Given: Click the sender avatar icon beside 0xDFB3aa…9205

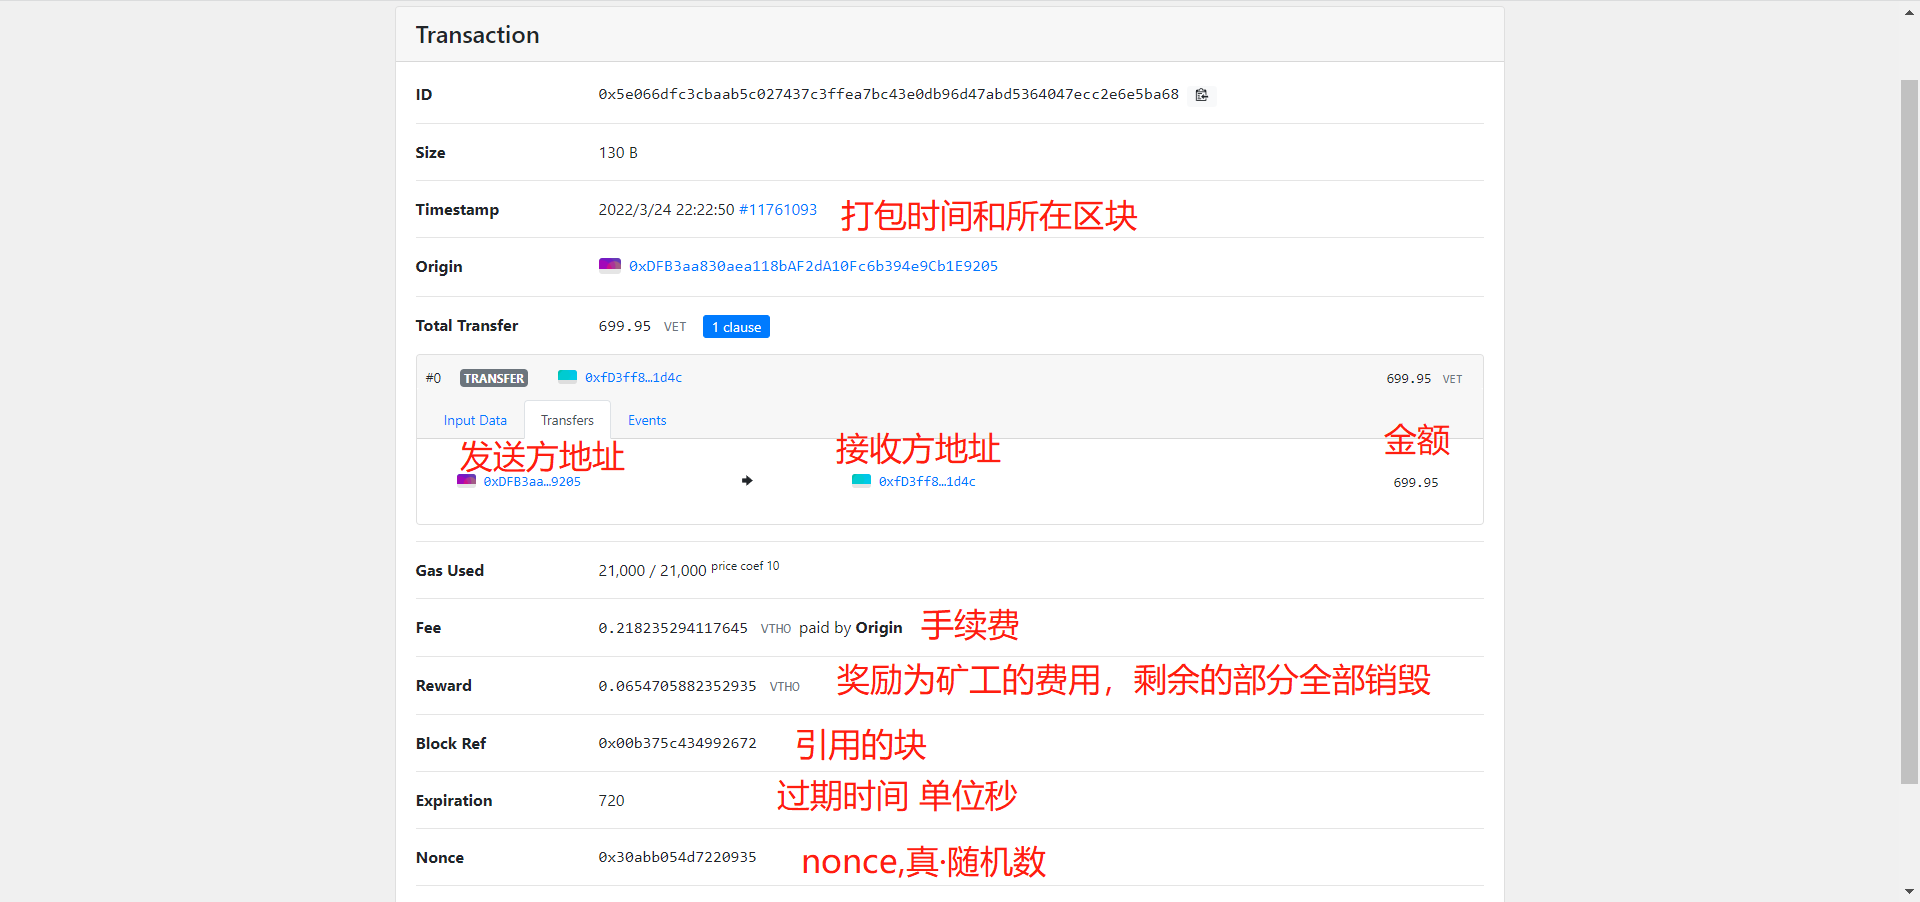Looking at the screenshot, I should (466, 480).
